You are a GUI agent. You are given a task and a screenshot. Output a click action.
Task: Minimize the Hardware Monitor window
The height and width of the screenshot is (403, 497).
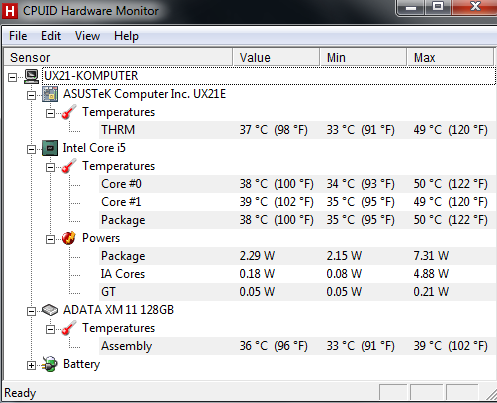[410, 7]
